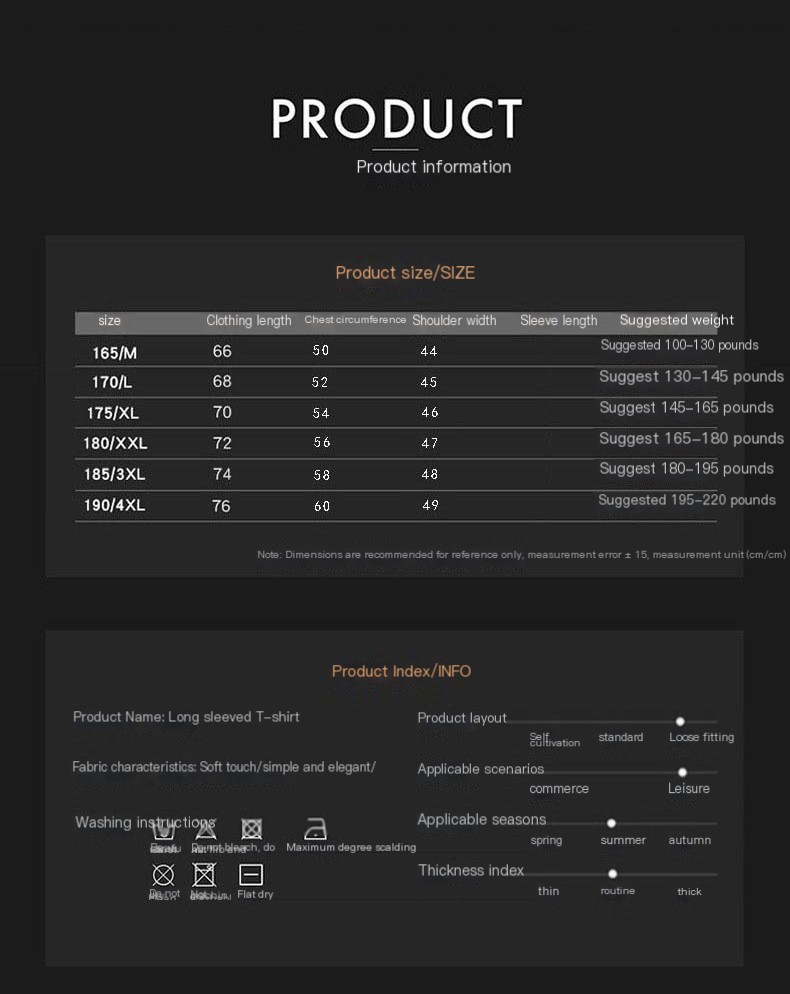Click the Leisure scenario slider dot
This screenshot has height=994, width=790.
pos(682,772)
